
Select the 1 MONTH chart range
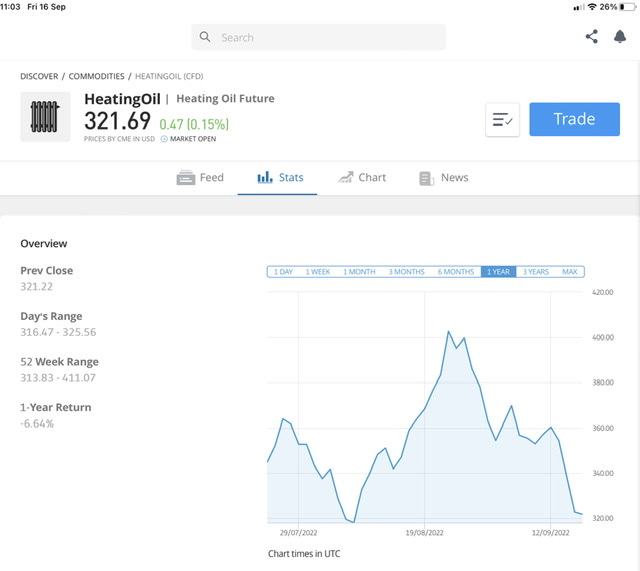tap(359, 272)
